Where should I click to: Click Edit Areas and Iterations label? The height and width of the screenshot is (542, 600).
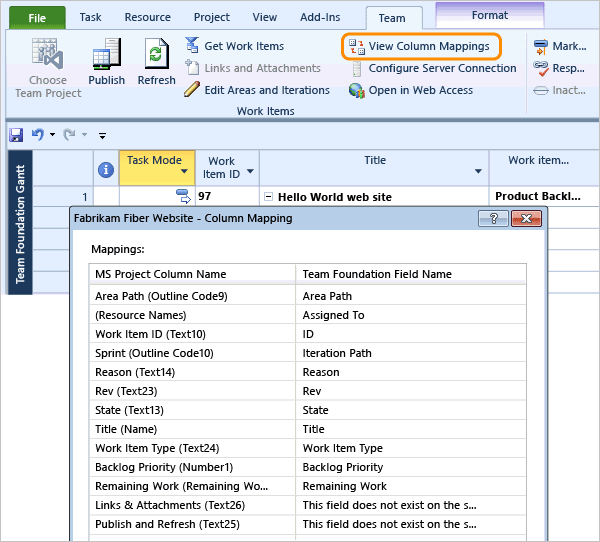[267, 90]
